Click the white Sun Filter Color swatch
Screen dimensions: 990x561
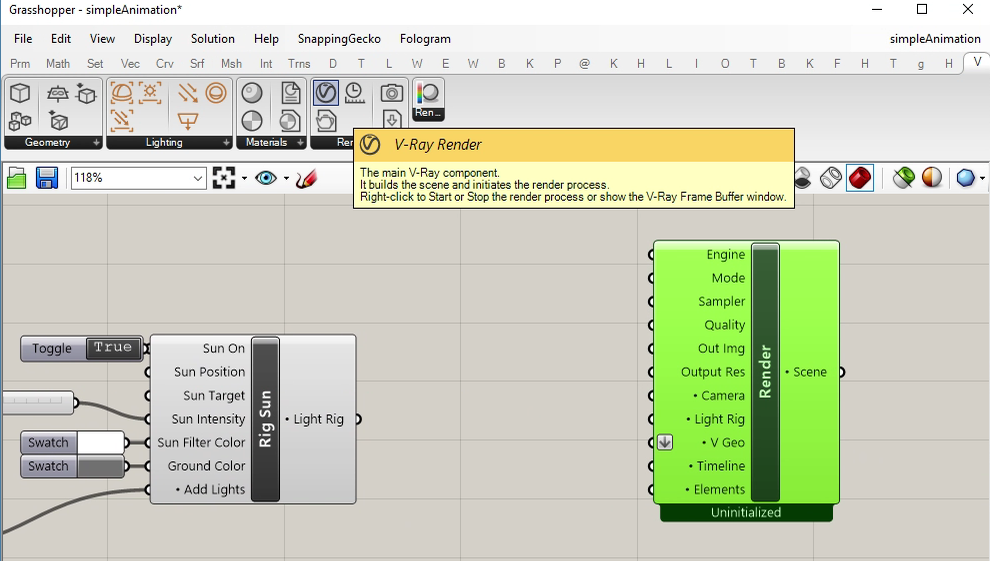tap(100, 442)
